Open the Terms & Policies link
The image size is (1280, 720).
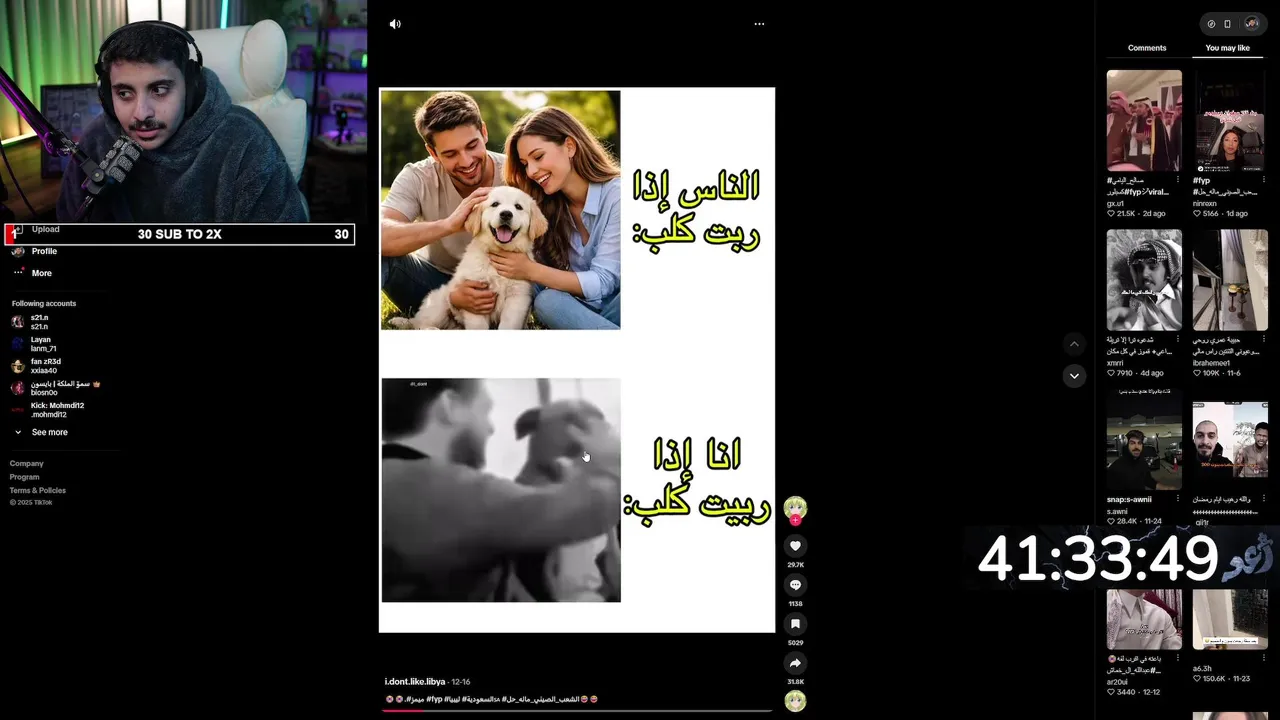[x=38, y=490]
